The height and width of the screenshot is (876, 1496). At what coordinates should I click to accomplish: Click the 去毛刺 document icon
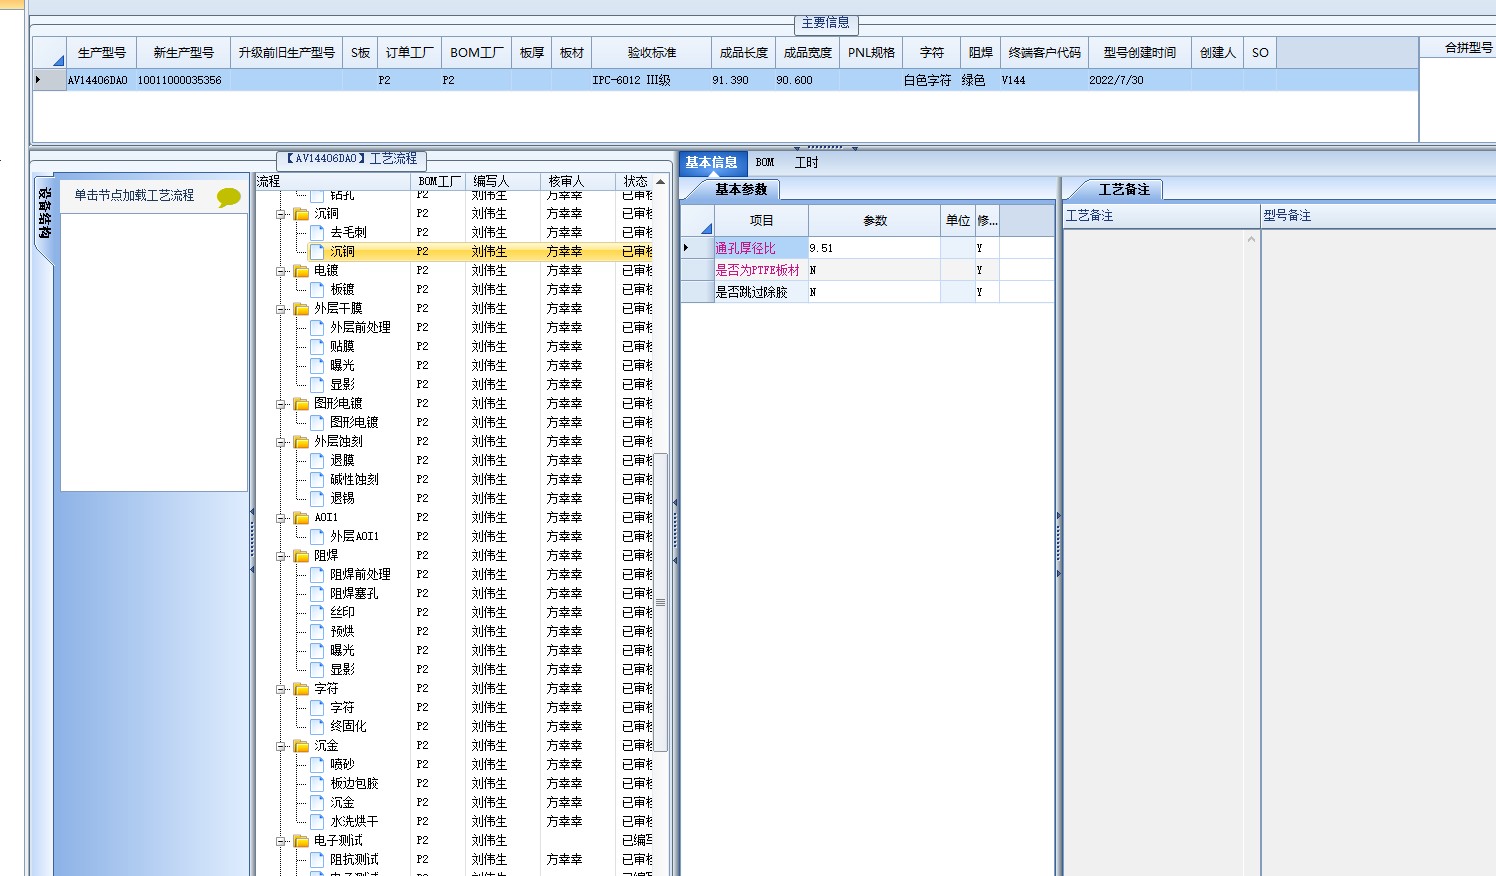pyautogui.click(x=317, y=233)
